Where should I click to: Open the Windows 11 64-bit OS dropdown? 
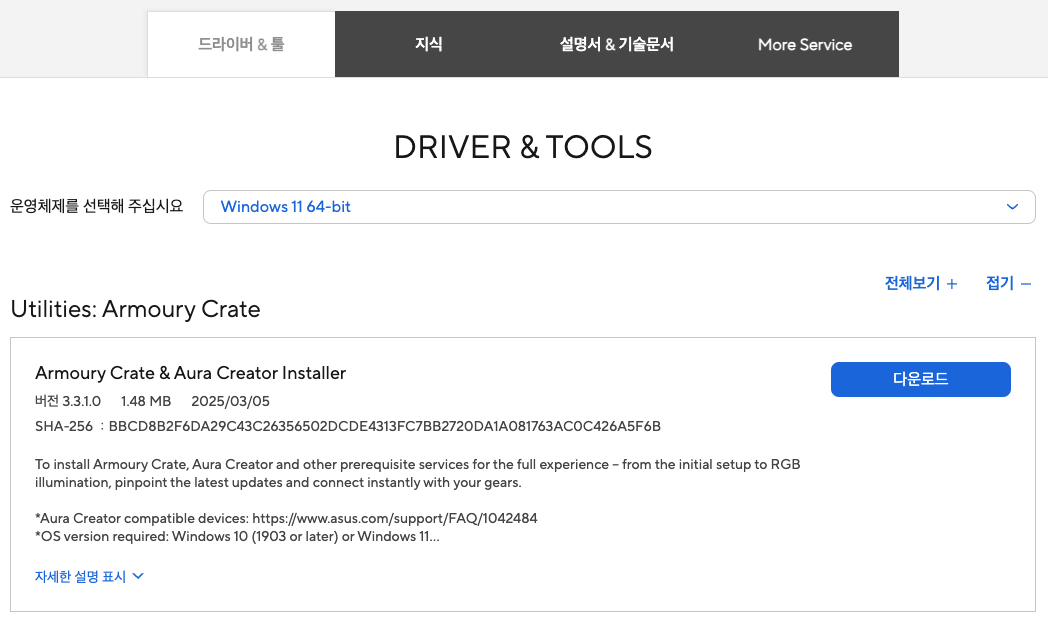coord(619,207)
